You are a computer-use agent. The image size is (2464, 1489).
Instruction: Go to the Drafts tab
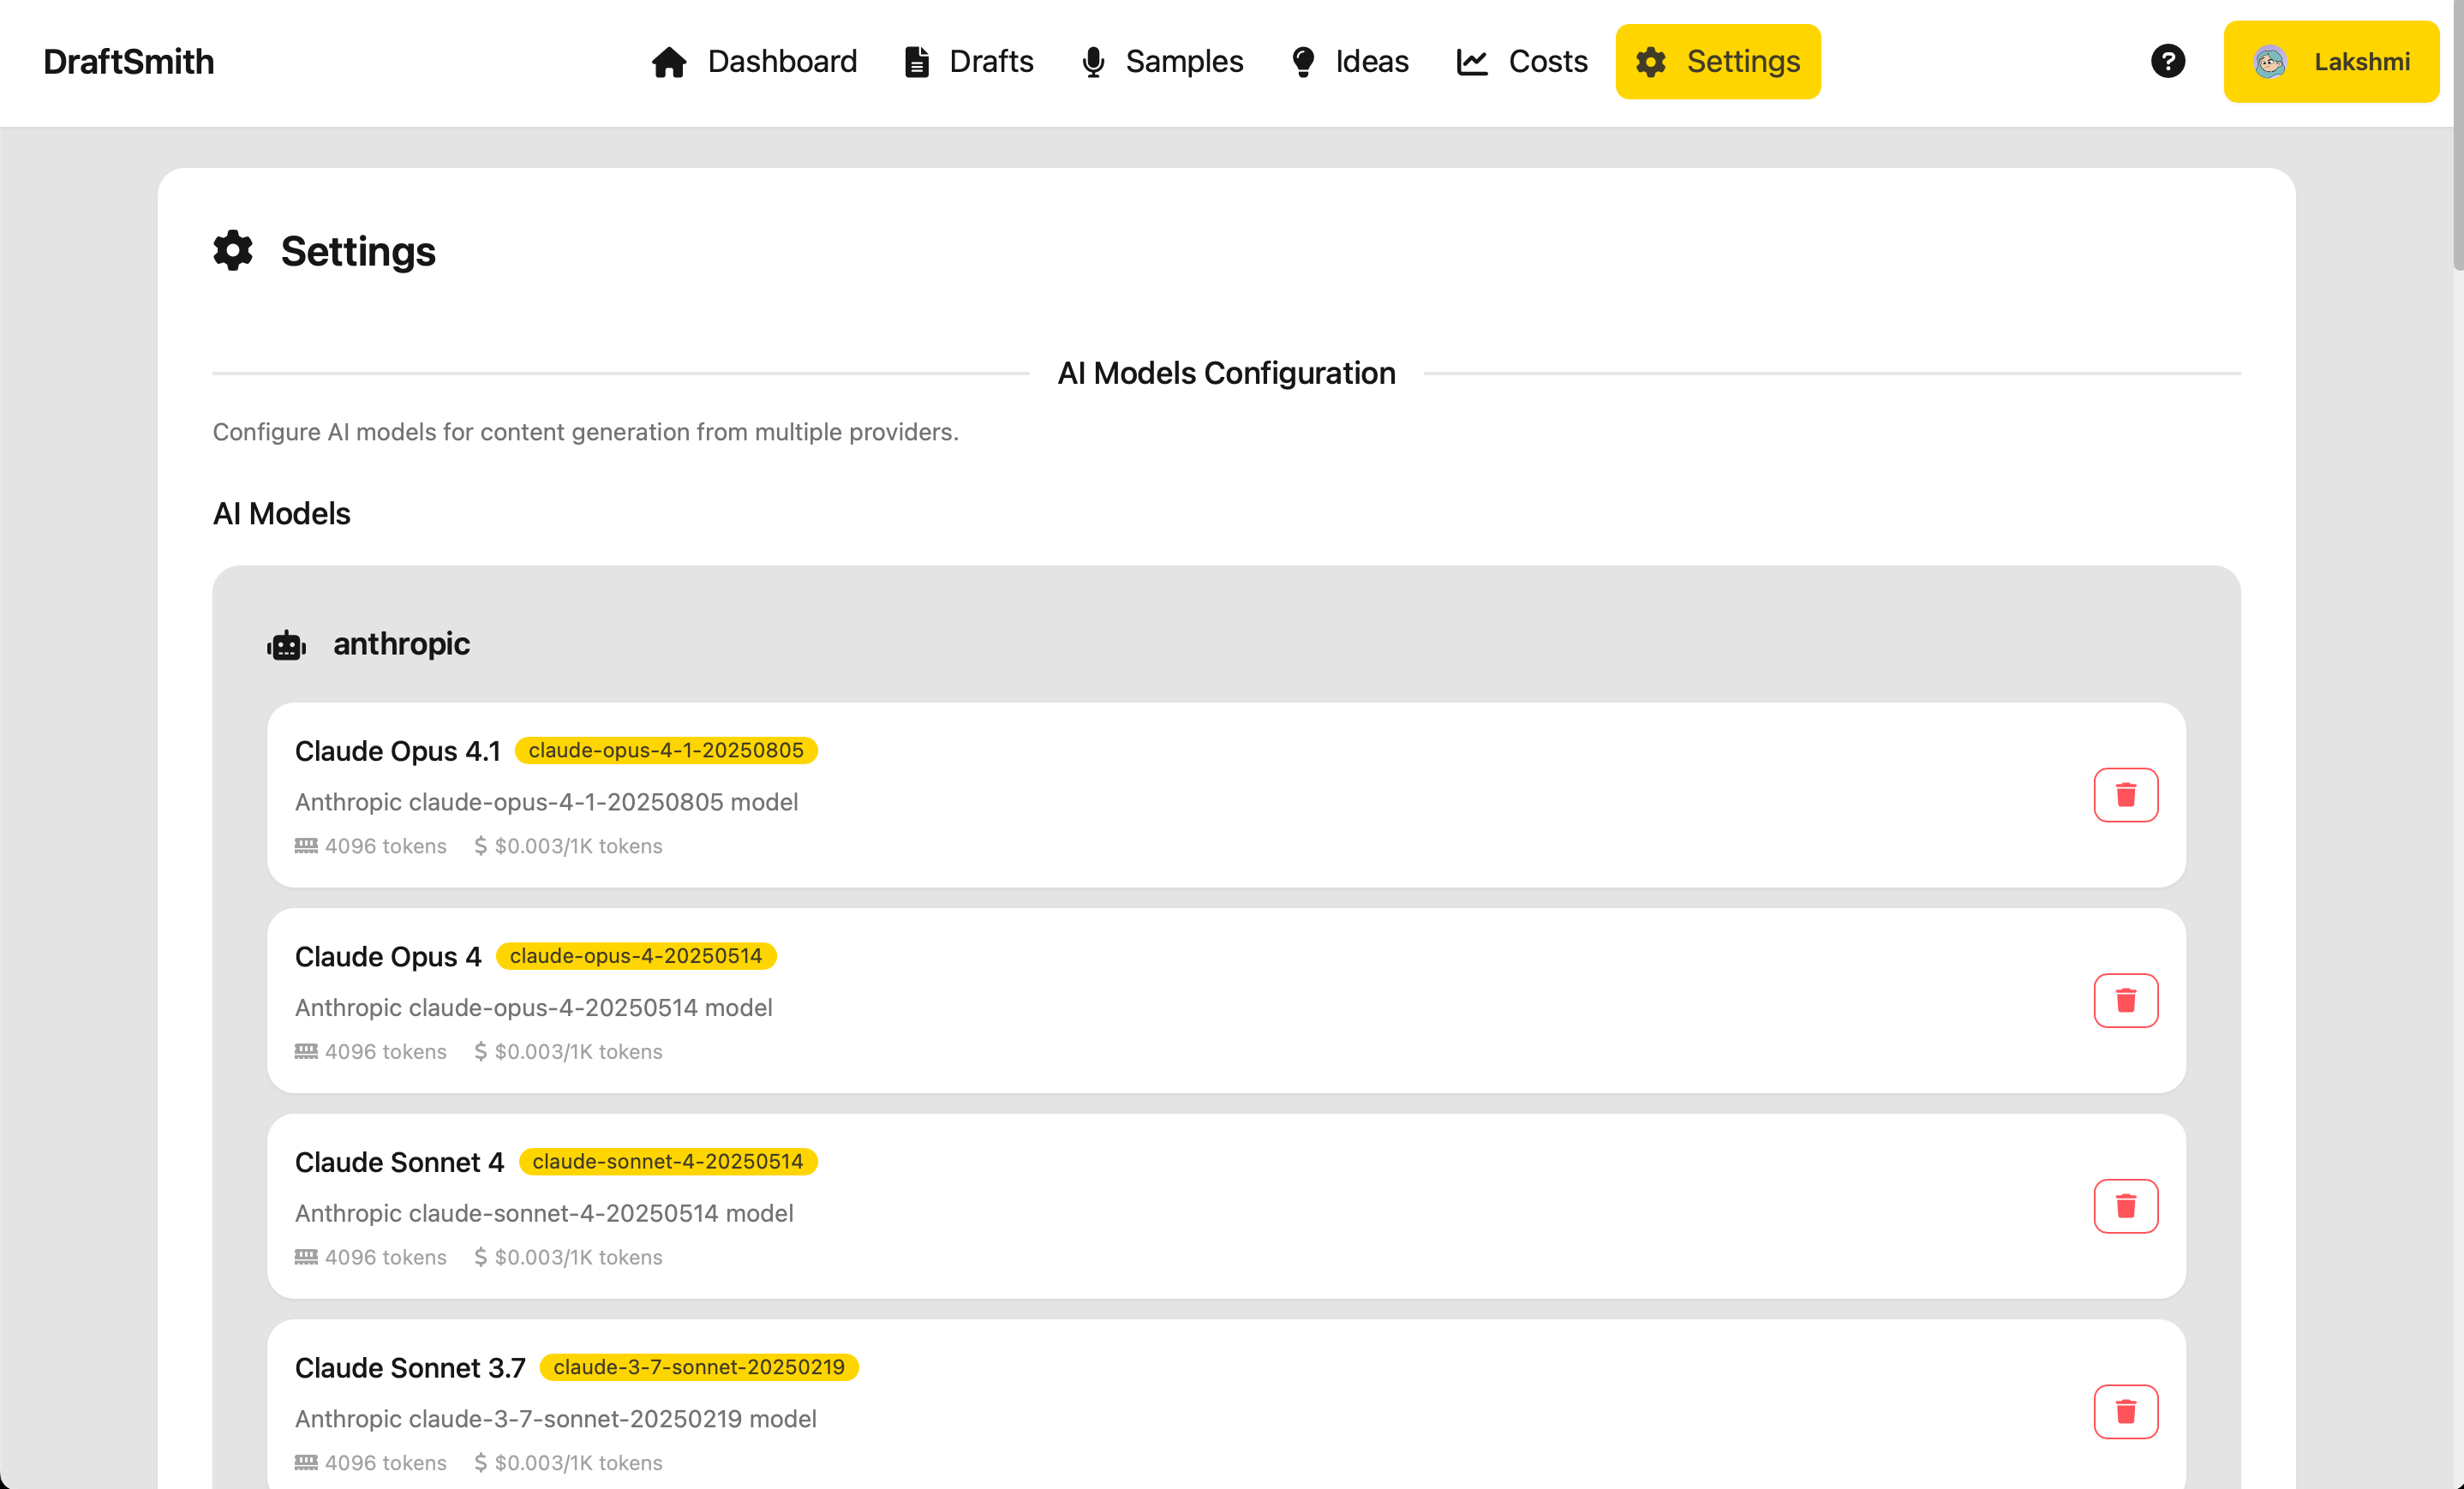click(968, 62)
